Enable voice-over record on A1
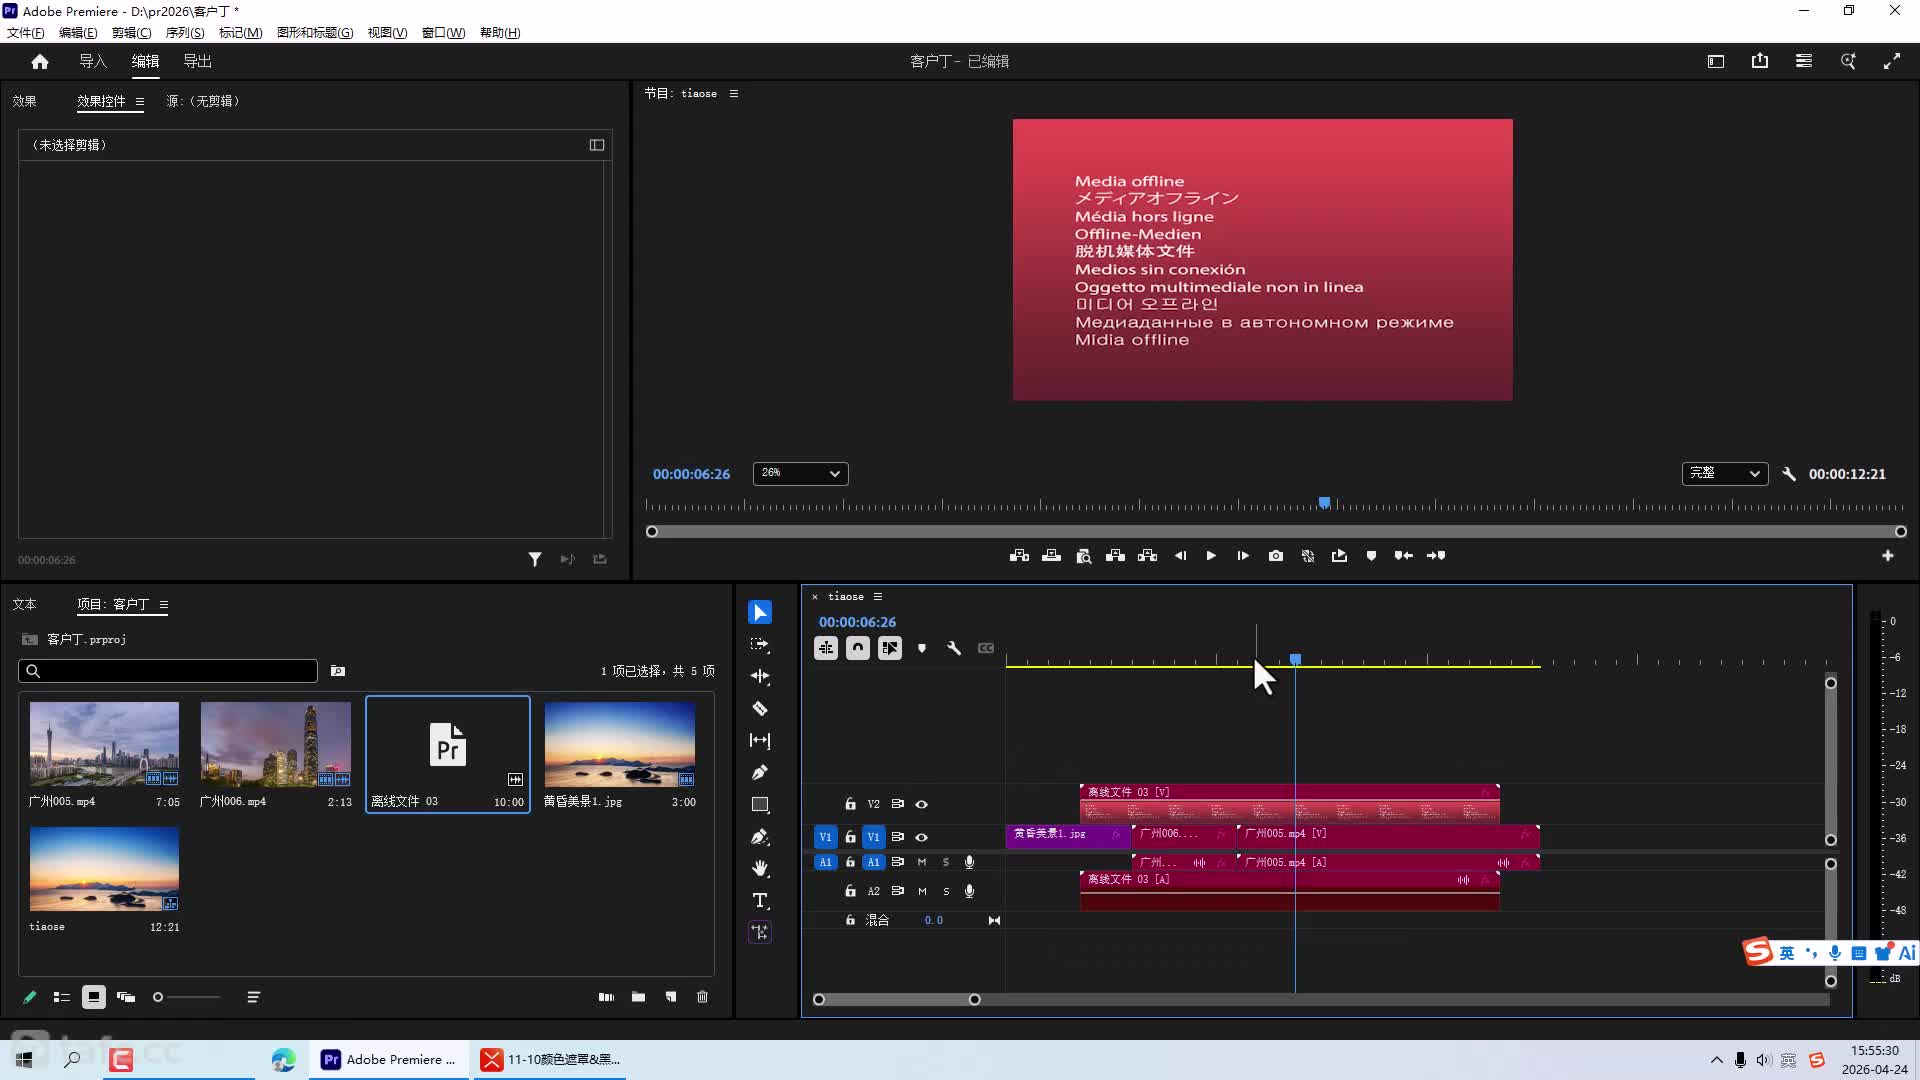1920x1080 pixels. coord(969,863)
